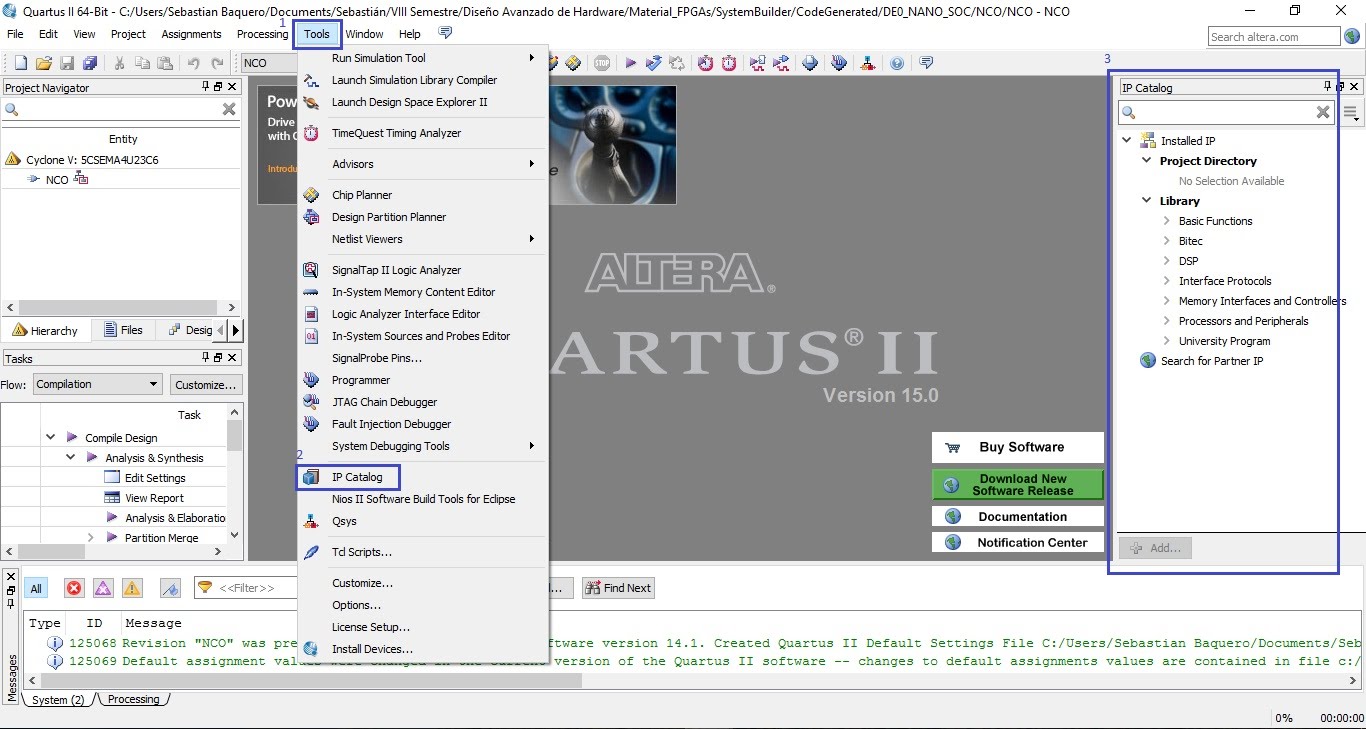Collapse the Library section in IP Catalog
The image size is (1366, 729).
pyautogui.click(x=1147, y=201)
